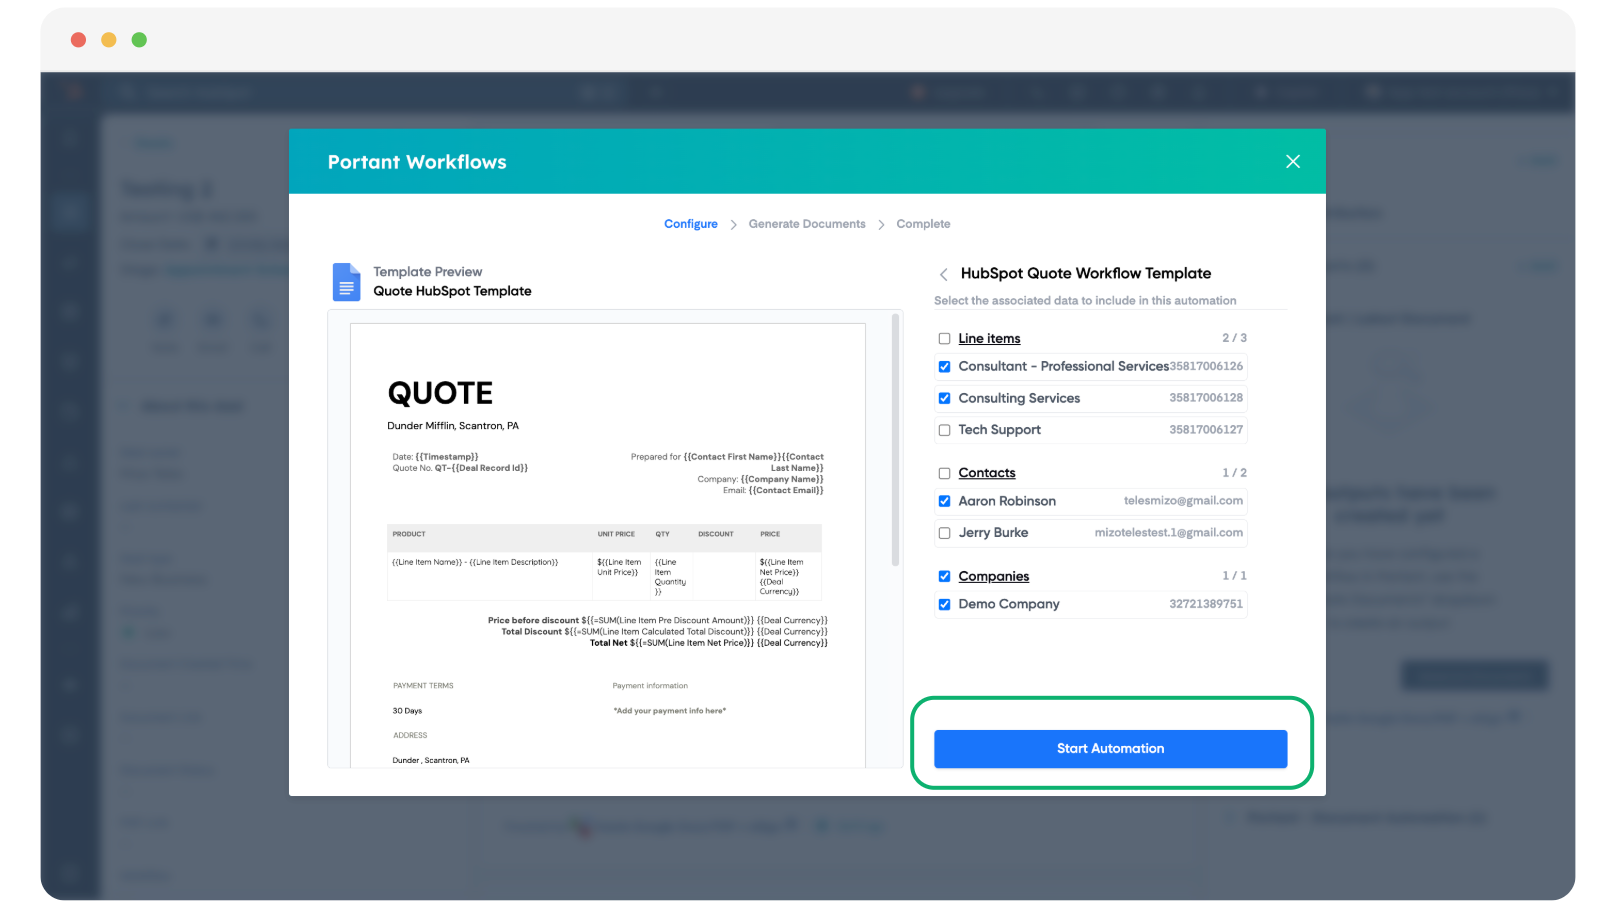Switch to Generate Documents step
Viewport: 1616px width, 910px height.
point(806,224)
